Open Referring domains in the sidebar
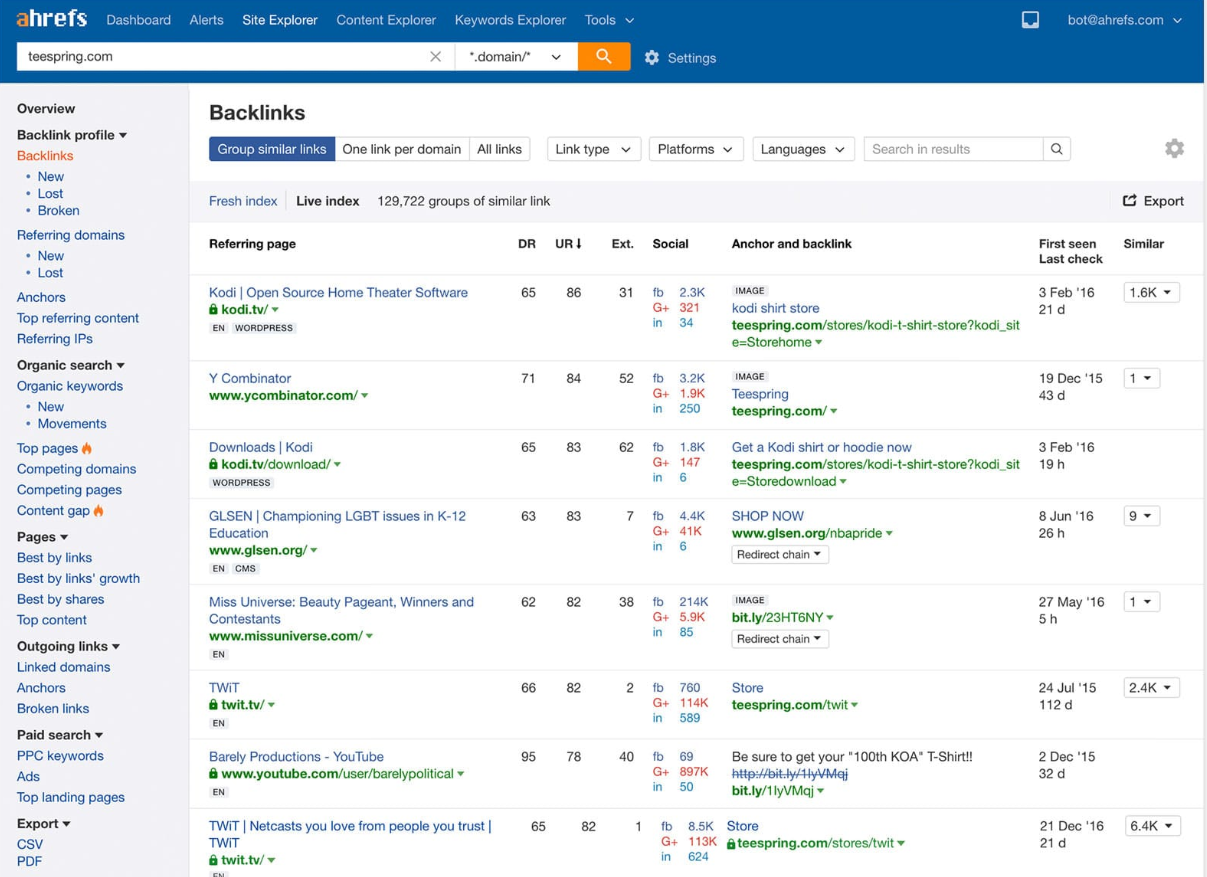Viewport: 1207px width, 877px height. coord(70,235)
